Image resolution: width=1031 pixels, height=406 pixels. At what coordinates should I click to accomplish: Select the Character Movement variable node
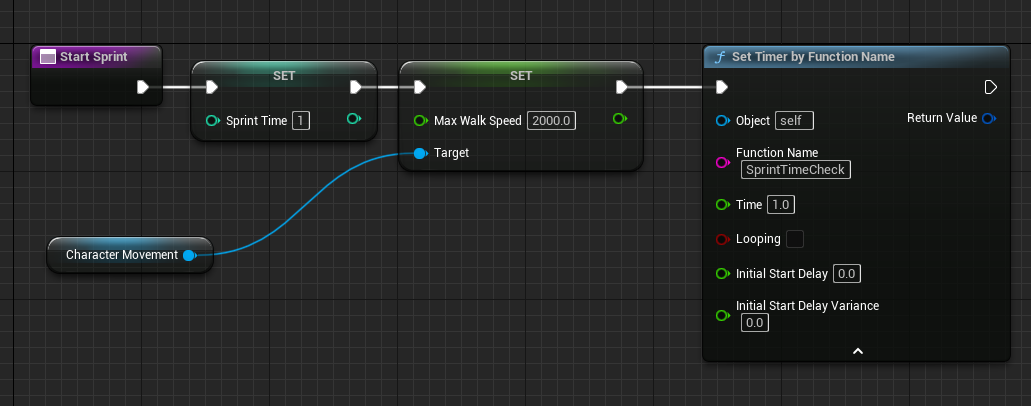pyautogui.click(x=130, y=255)
